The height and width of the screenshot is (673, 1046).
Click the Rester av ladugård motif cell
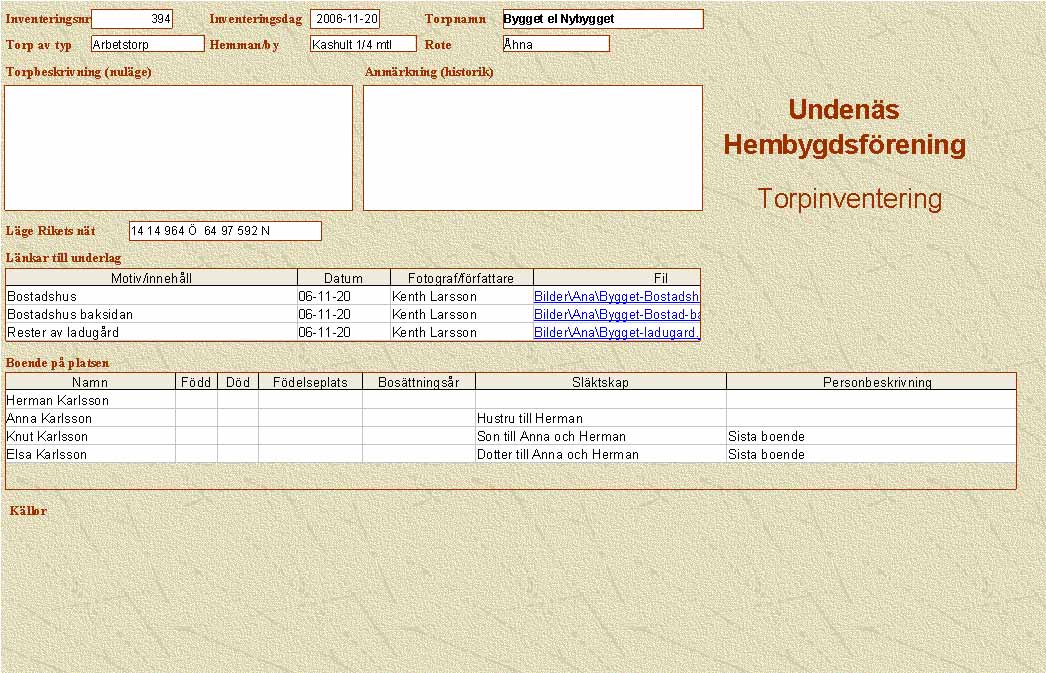click(151, 333)
